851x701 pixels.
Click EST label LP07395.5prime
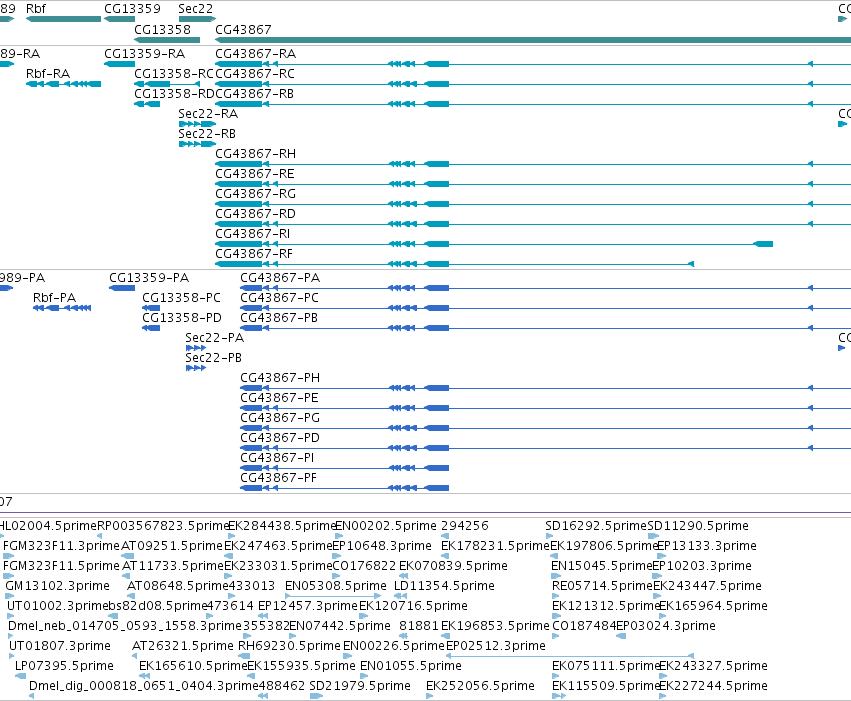click(x=65, y=666)
